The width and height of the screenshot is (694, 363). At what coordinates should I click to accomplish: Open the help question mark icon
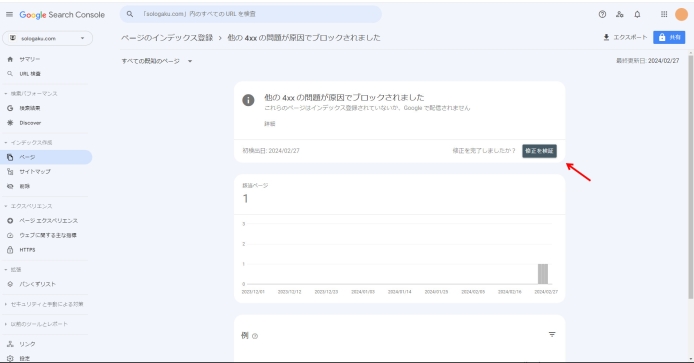coord(602,14)
